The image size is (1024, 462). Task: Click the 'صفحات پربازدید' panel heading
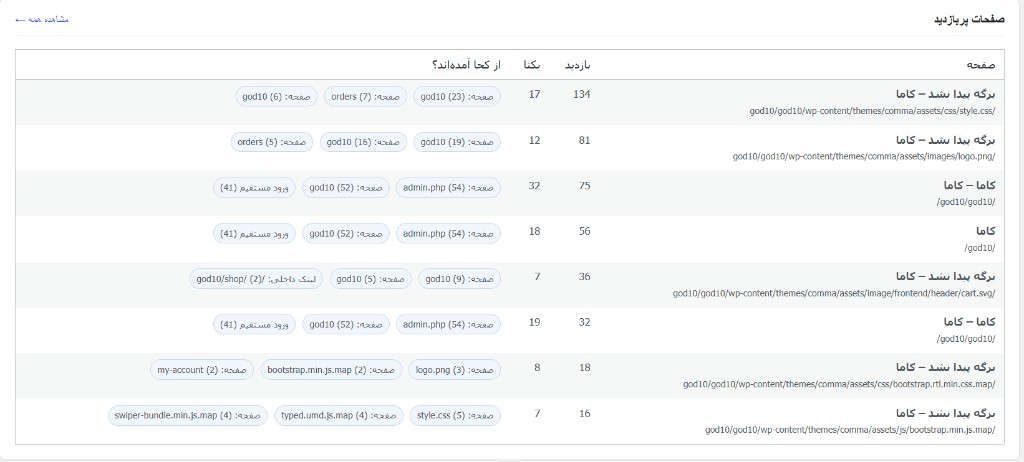[969, 20]
